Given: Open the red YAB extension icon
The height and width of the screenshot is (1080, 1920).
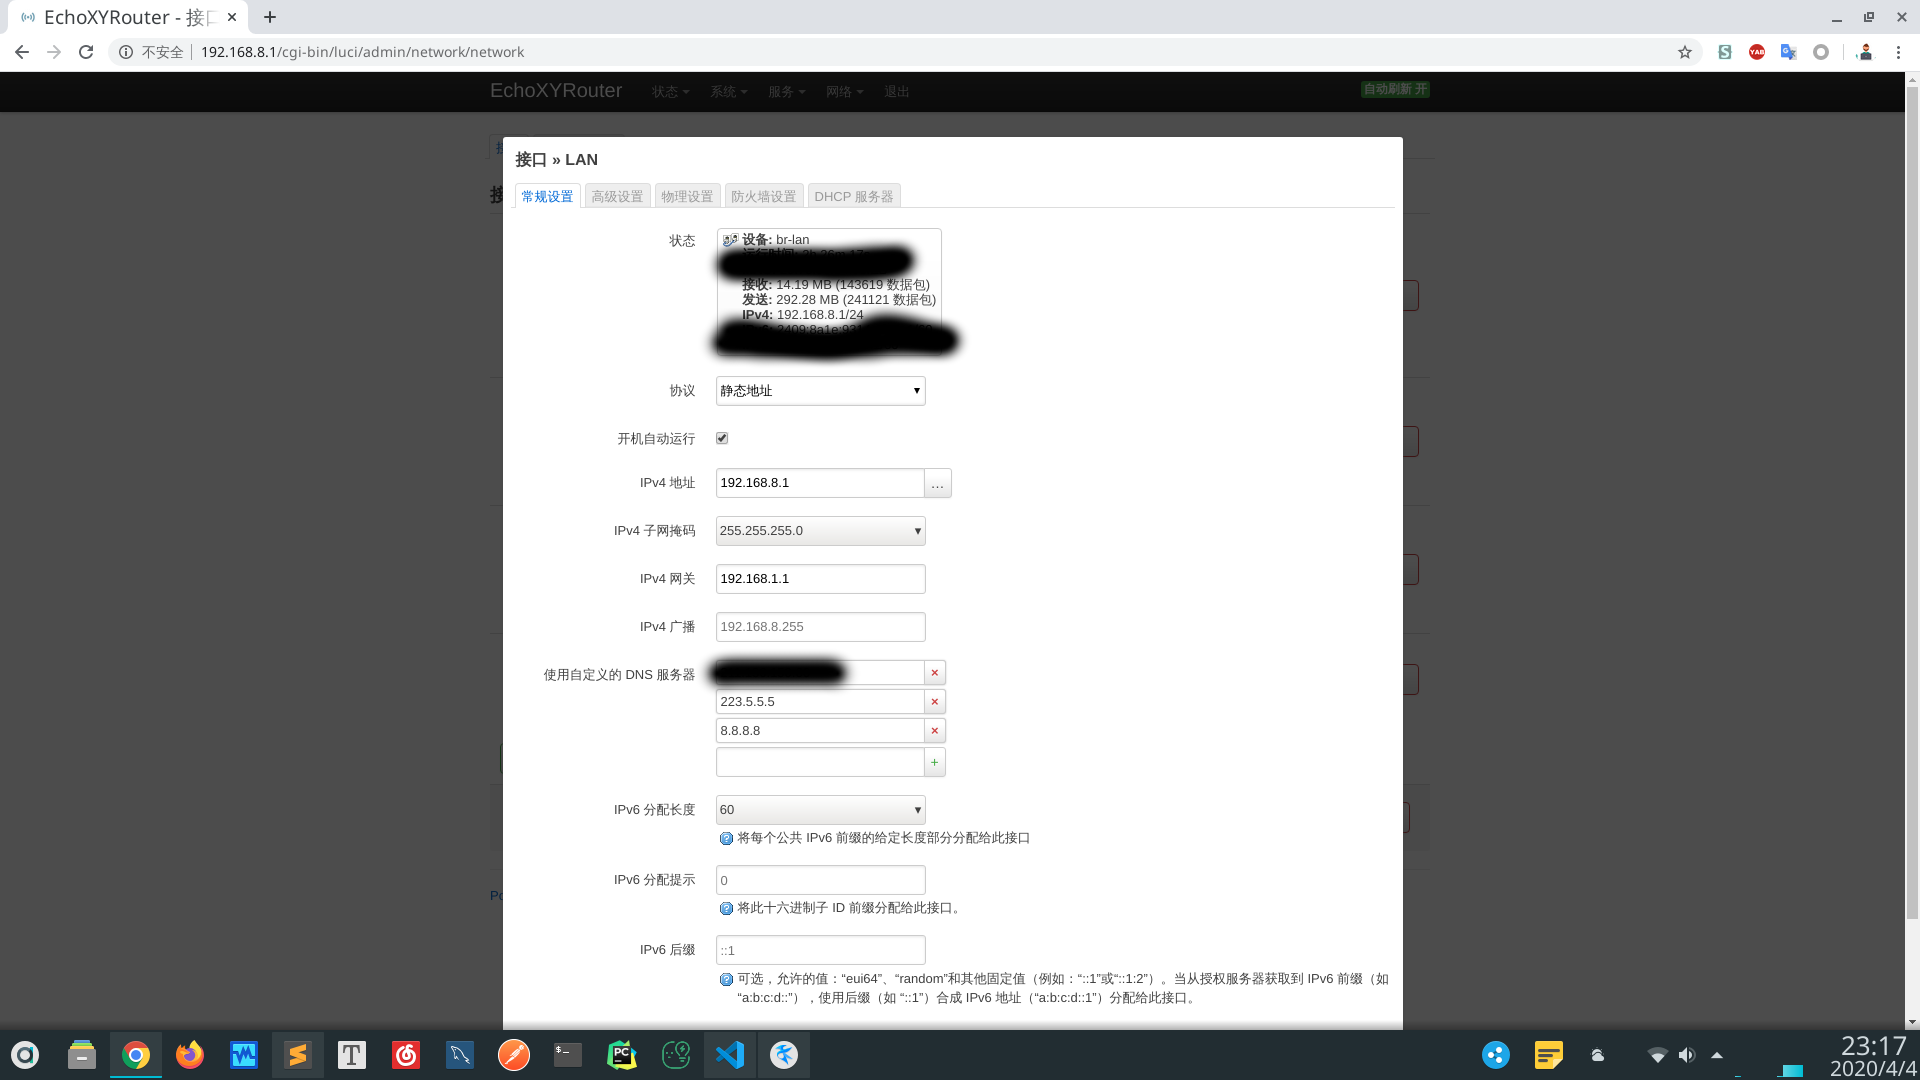Looking at the screenshot, I should click(x=1757, y=52).
